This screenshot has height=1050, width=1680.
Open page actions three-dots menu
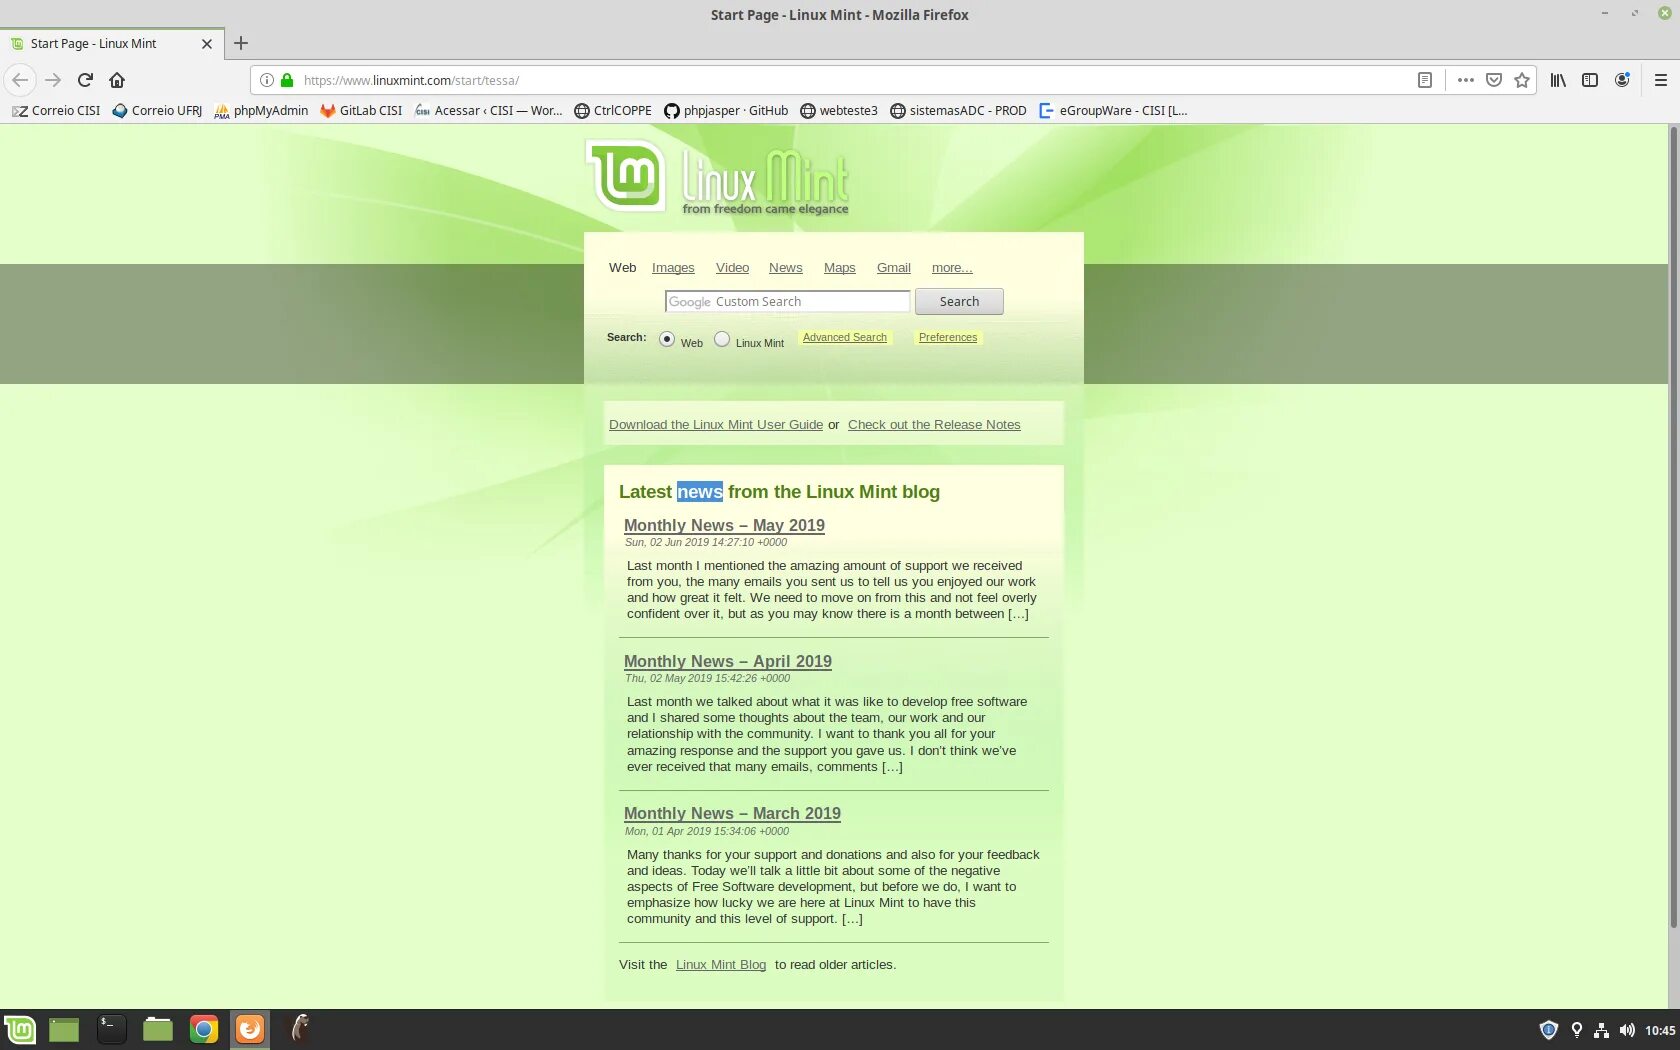(x=1466, y=80)
